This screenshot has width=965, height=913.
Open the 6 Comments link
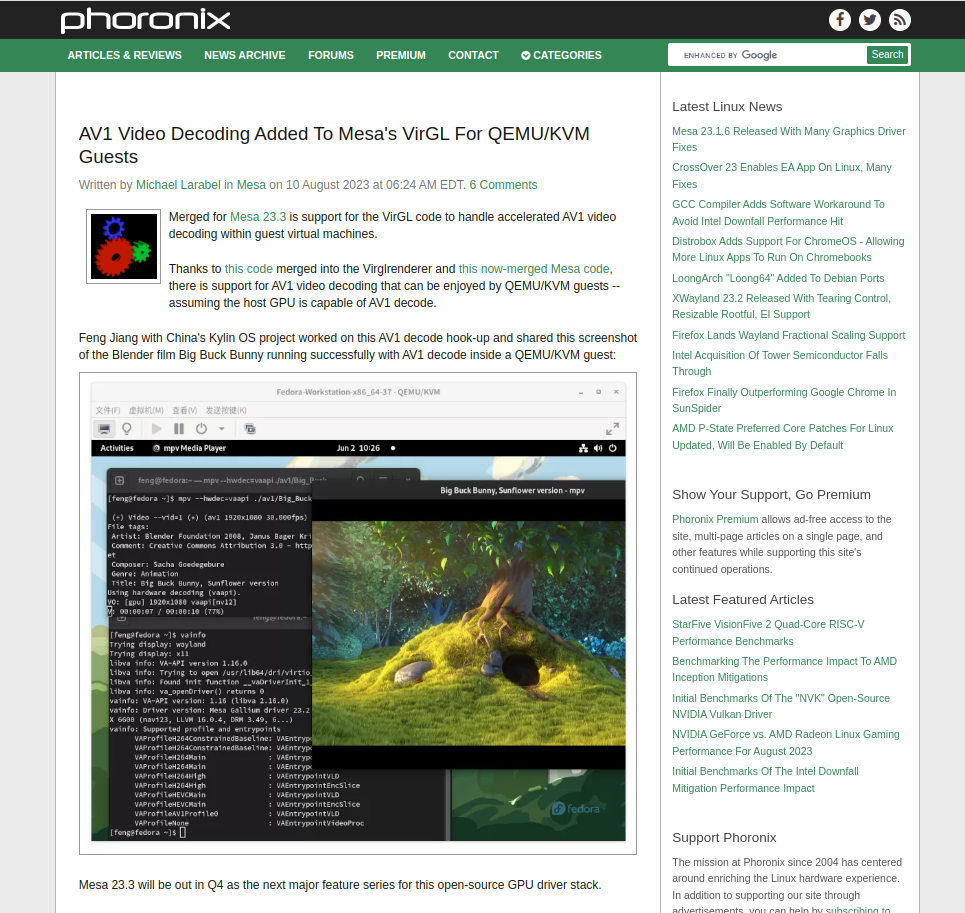(x=503, y=185)
